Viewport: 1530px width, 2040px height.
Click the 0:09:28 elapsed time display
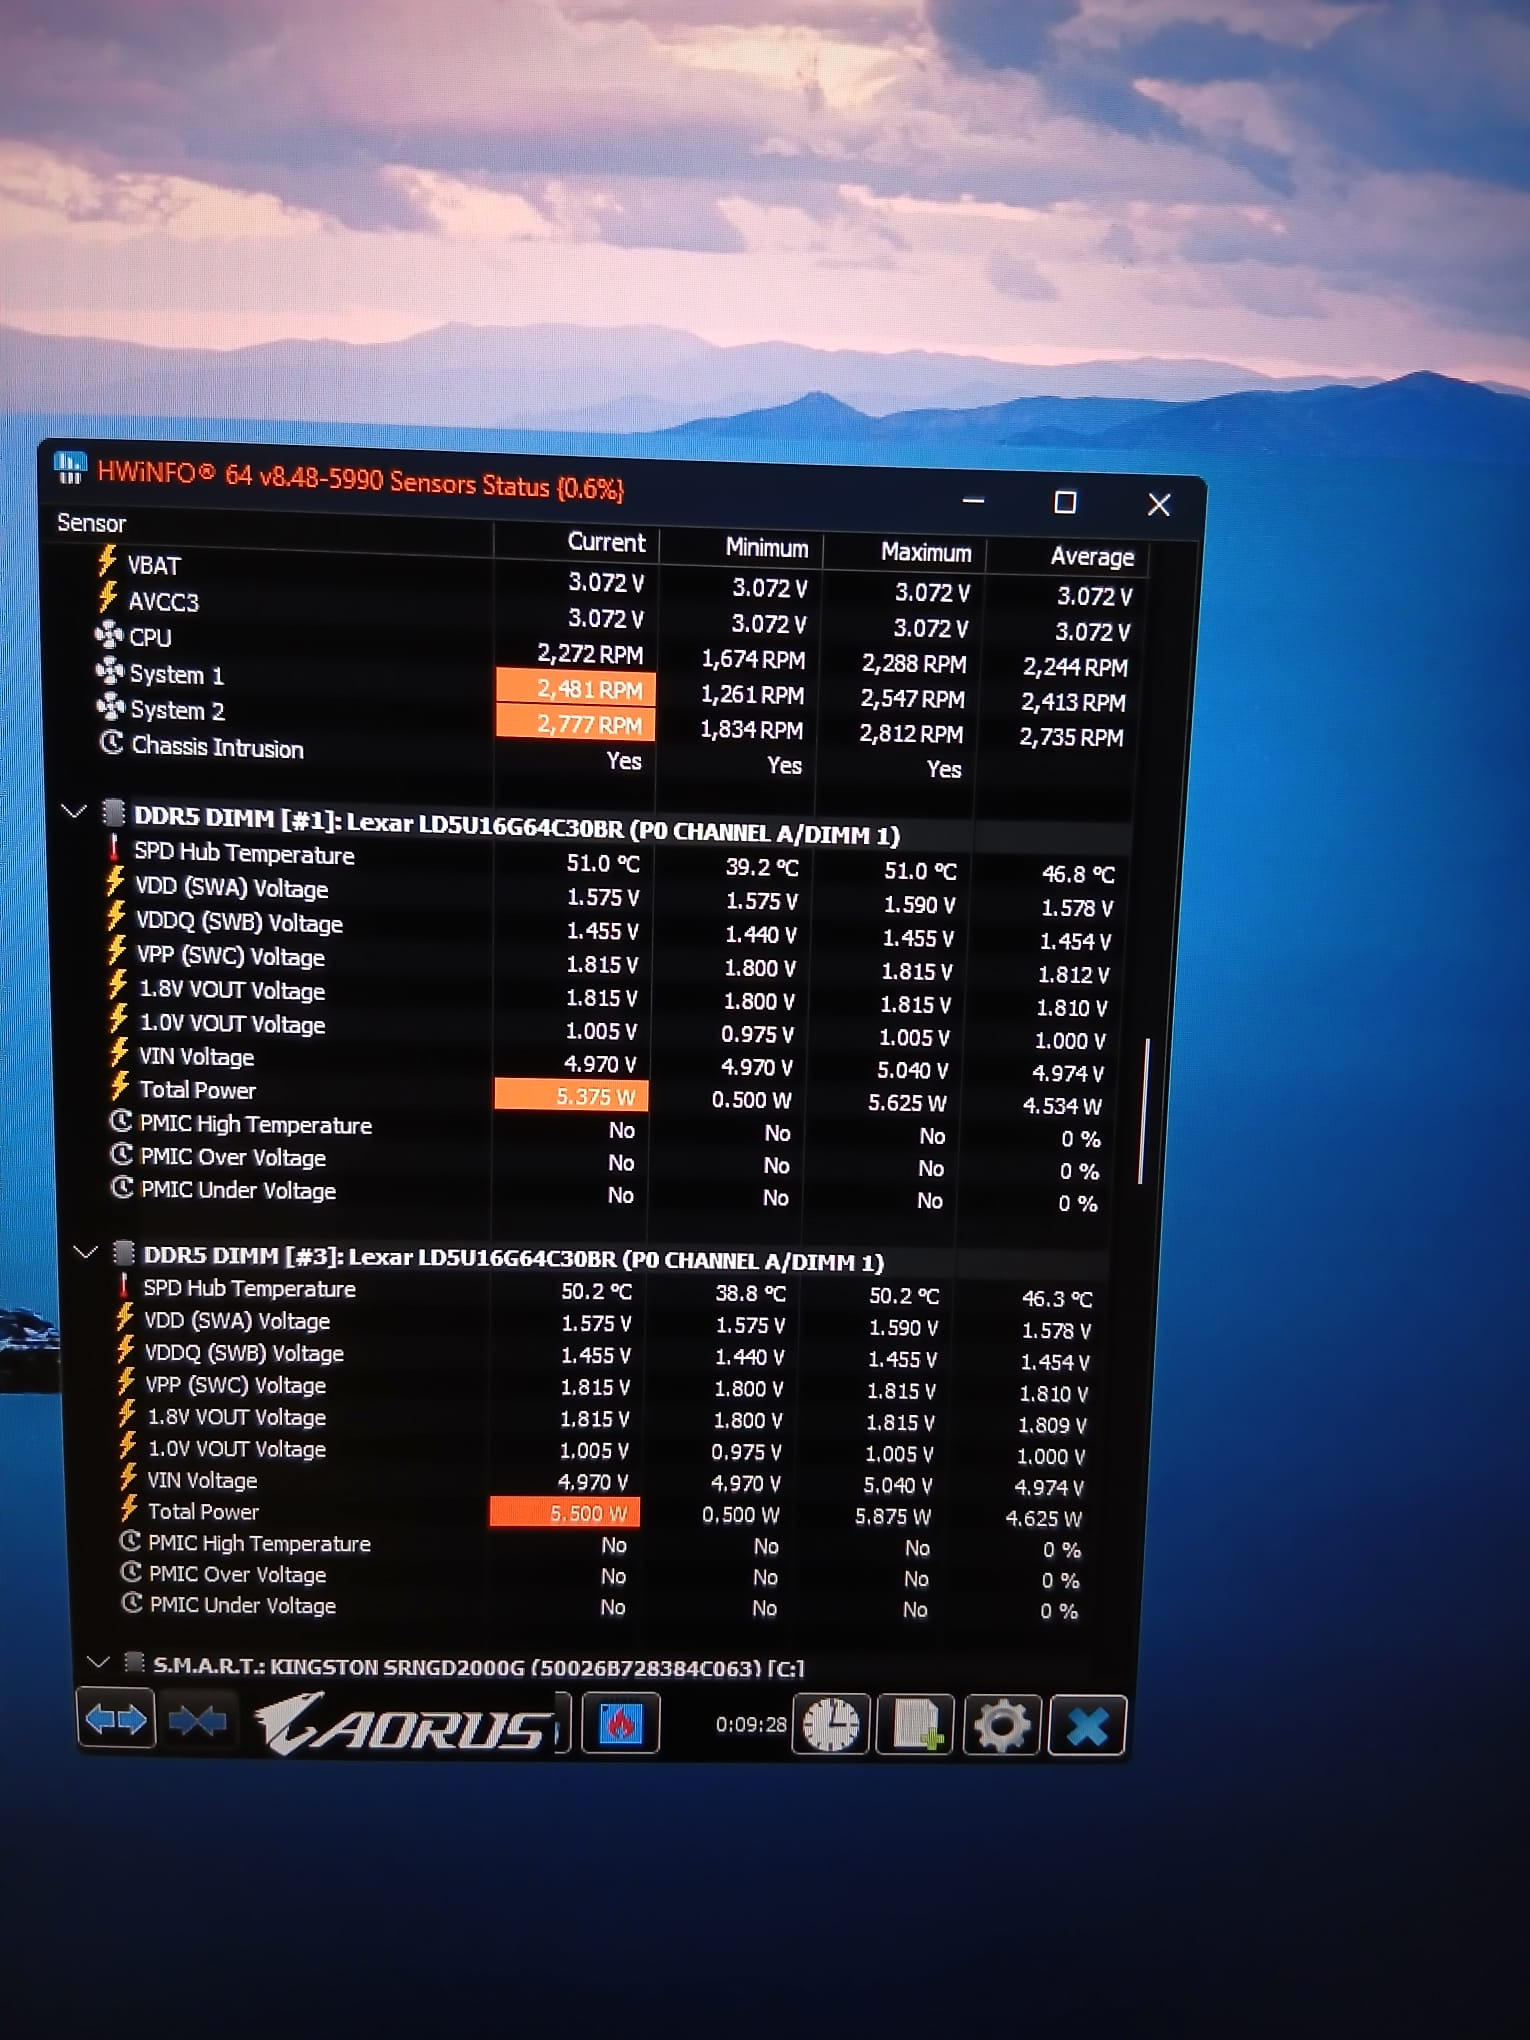coord(751,1723)
